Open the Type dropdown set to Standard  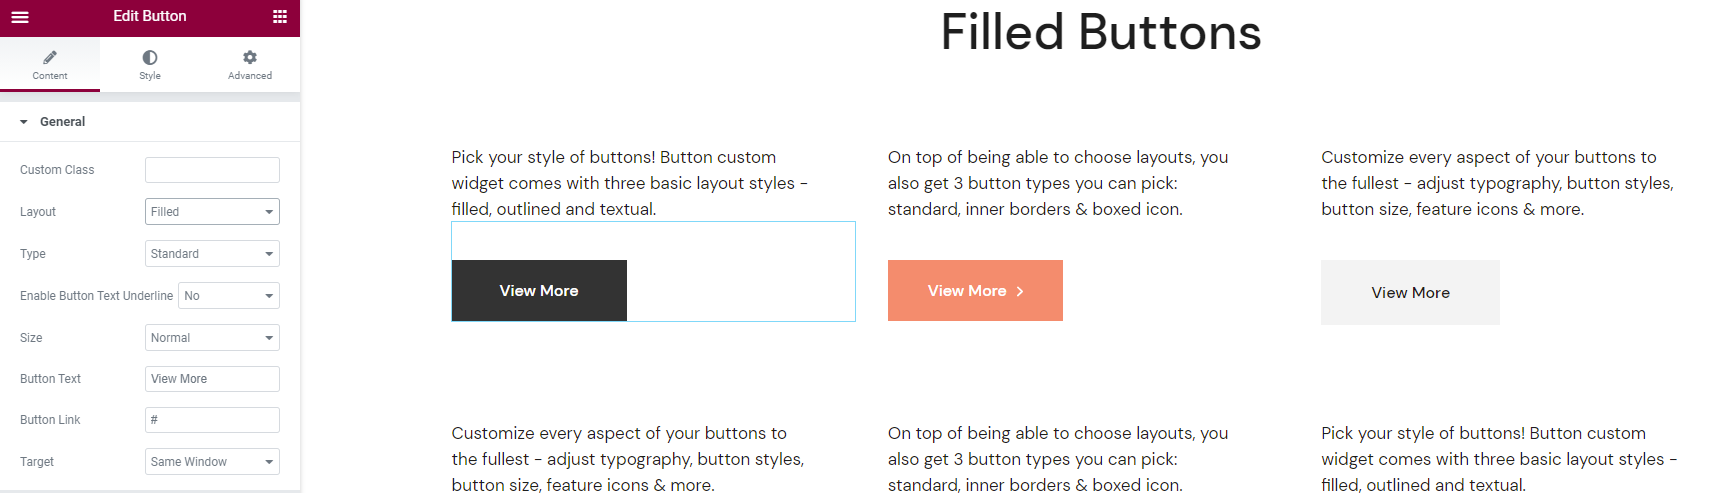pos(212,254)
